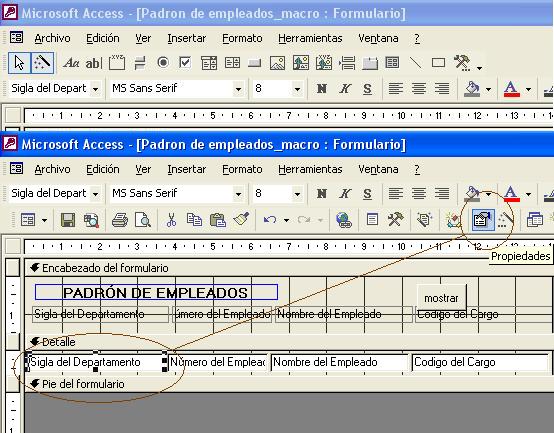Open Insertar menu in lower window
This screenshot has height=433, width=554.
tap(187, 169)
